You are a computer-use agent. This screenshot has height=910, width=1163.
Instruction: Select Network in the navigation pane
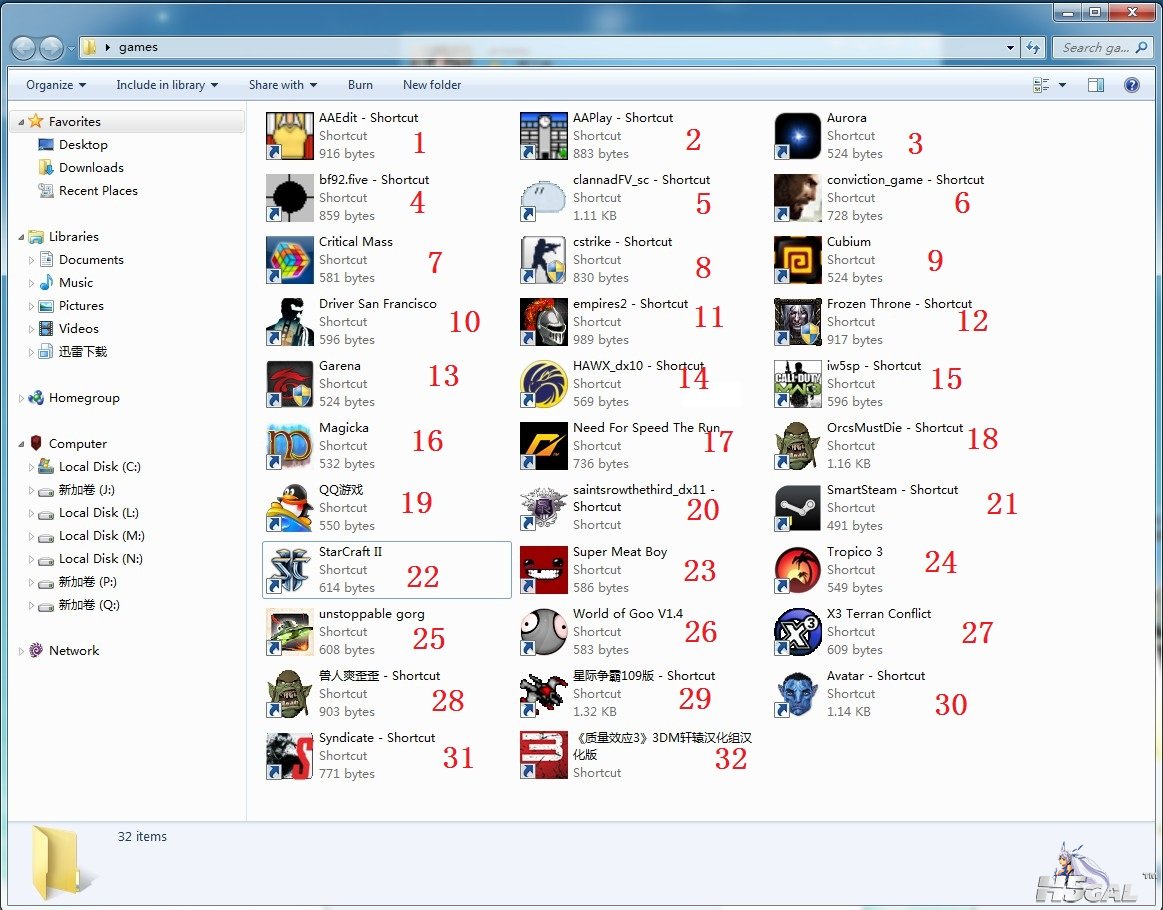[73, 650]
